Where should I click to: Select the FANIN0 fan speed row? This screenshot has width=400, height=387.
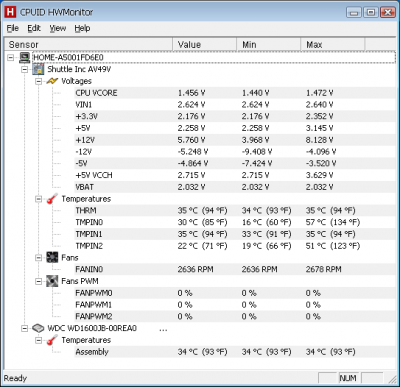[235, 269]
